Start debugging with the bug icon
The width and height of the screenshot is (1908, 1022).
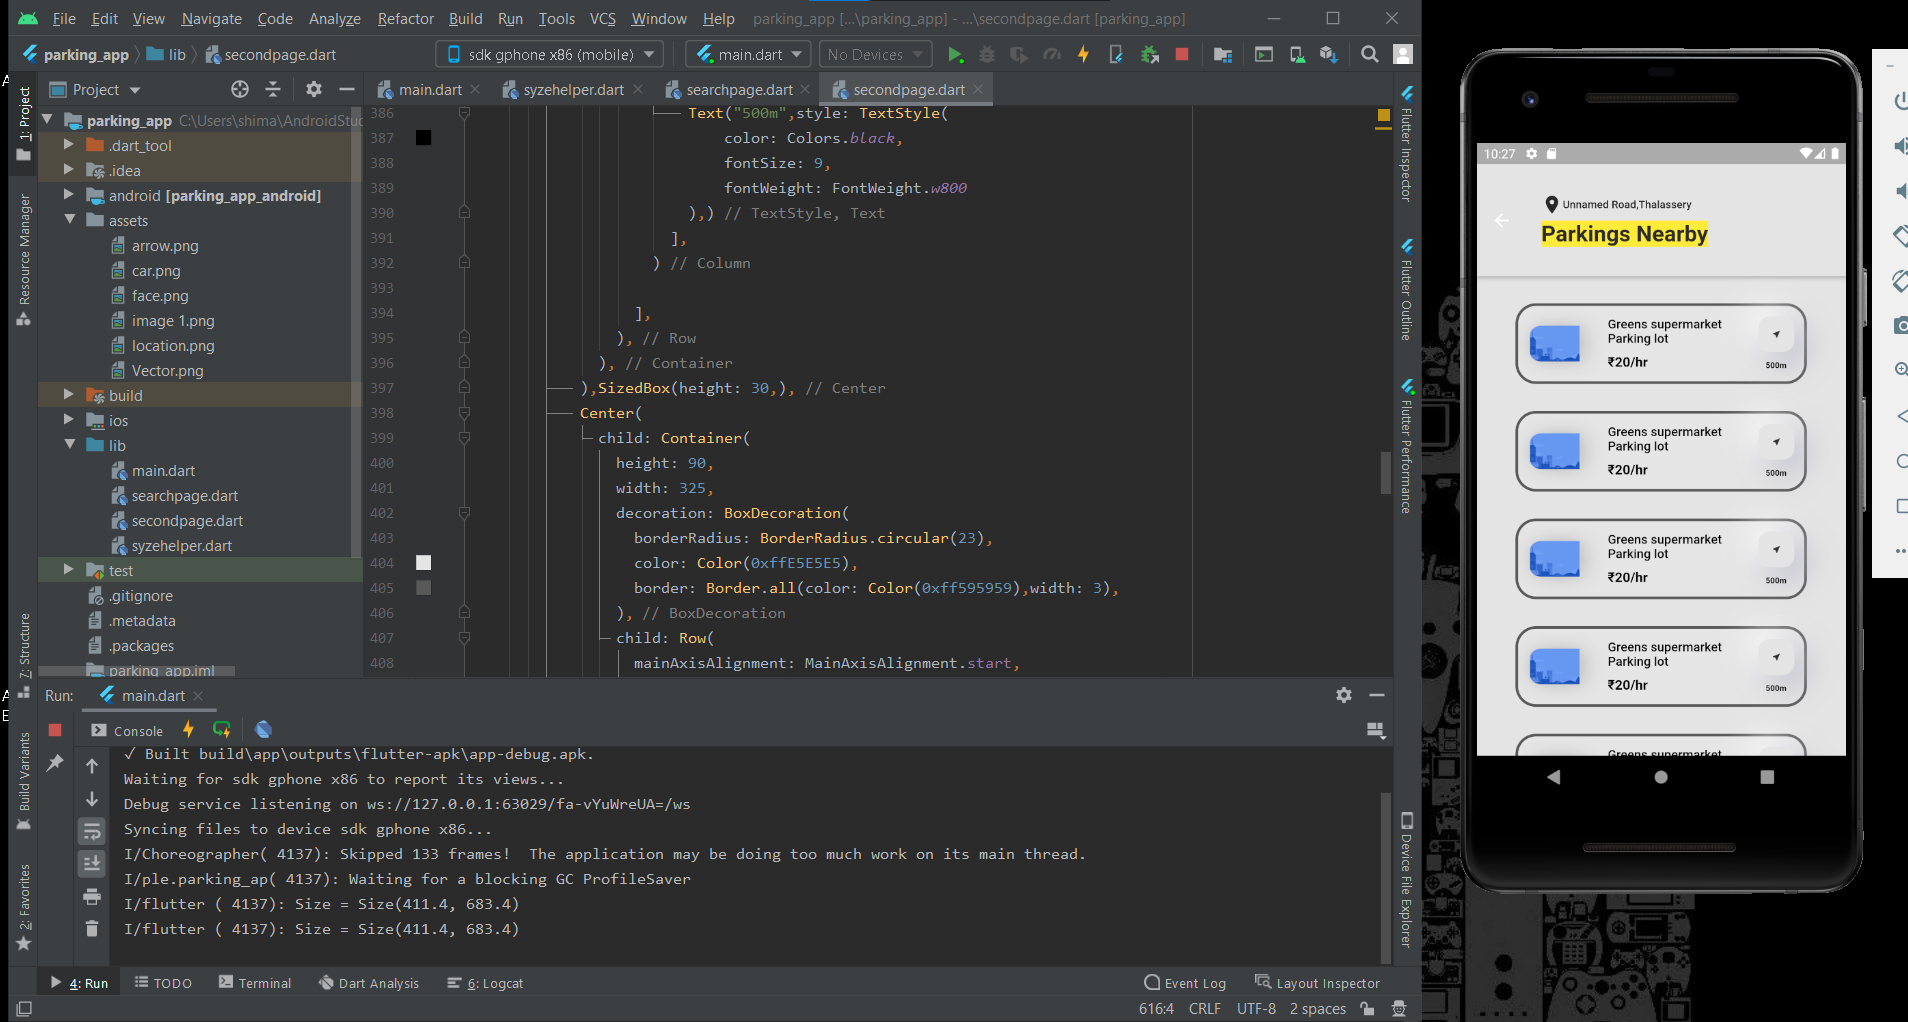point(988,54)
